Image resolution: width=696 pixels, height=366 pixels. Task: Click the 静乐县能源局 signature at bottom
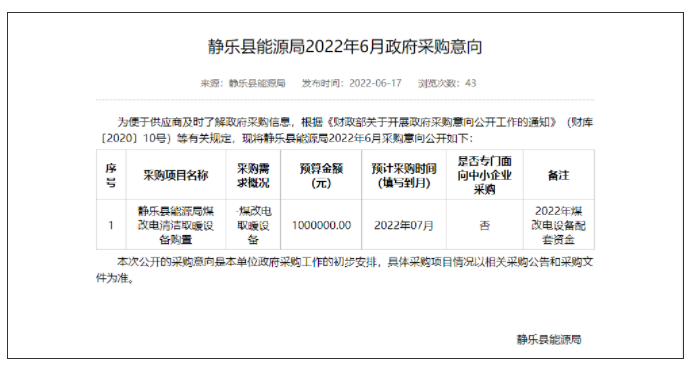[x=549, y=340]
